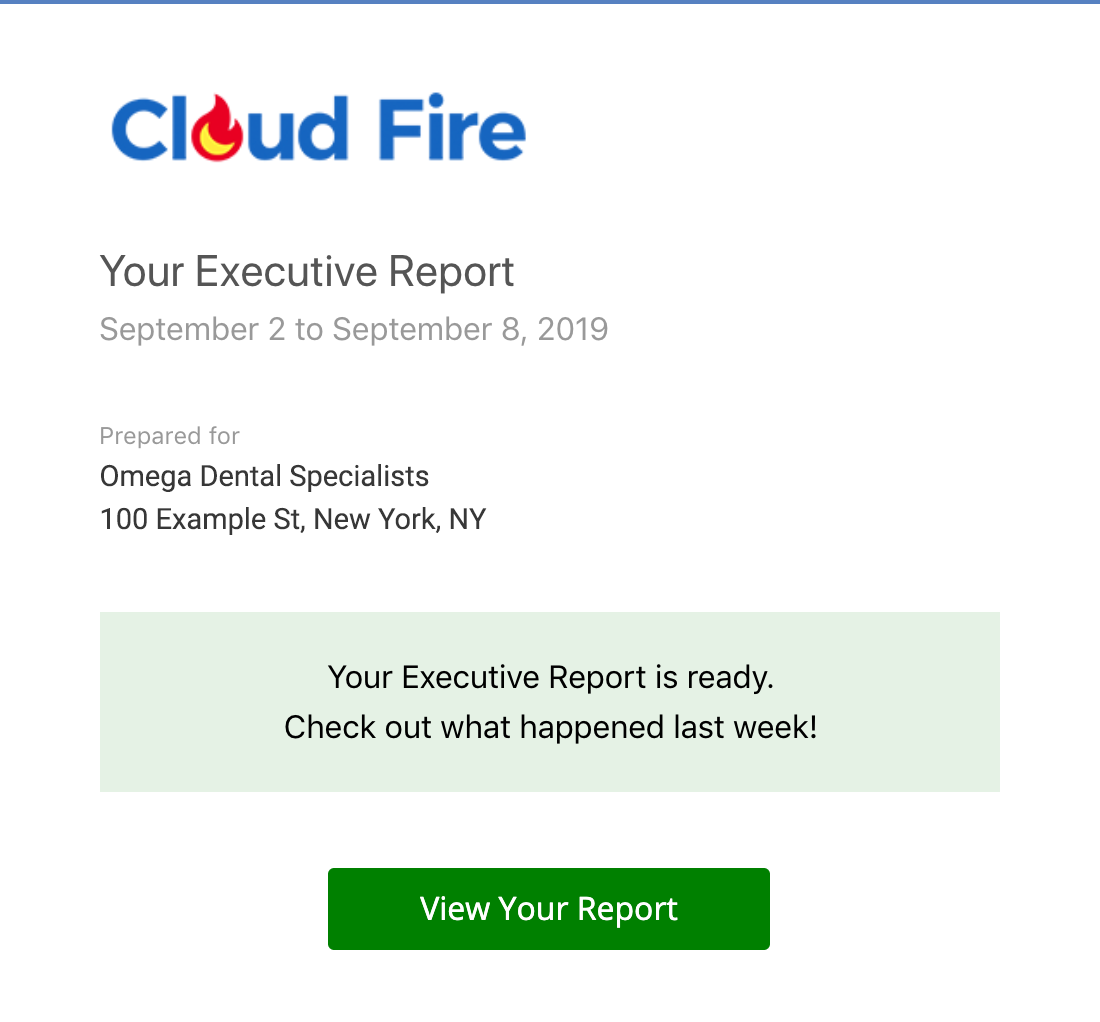Click 'New York, NY' in the address
The width and height of the screenshot is (1100, 1022).
click(399, 520)
